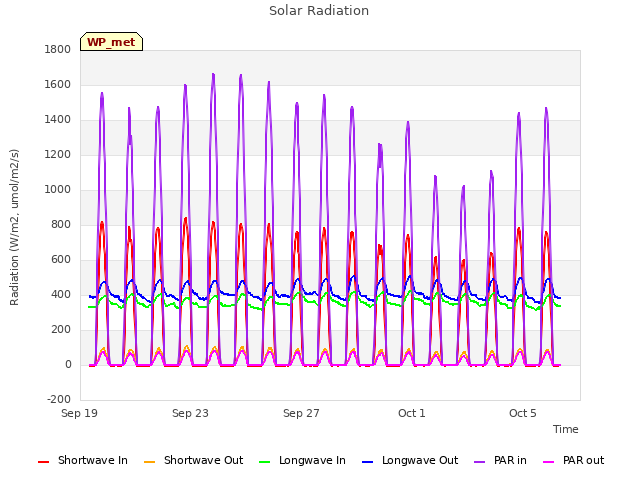Click the Longwave Out legend entry
Screen dimensions: 640x480
[410, 460]
